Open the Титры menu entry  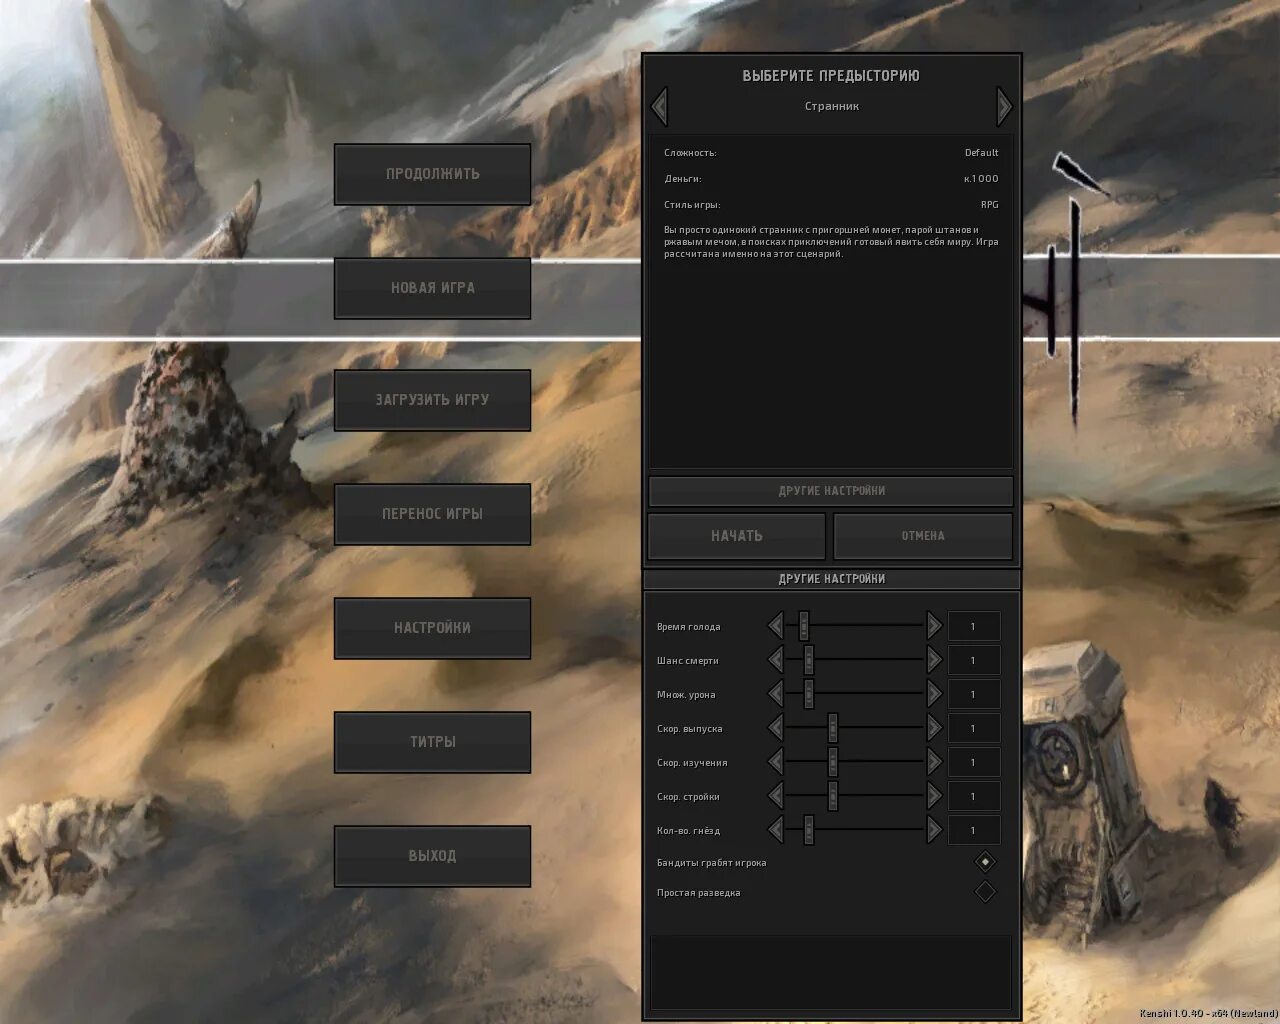(x=432, y=742)
